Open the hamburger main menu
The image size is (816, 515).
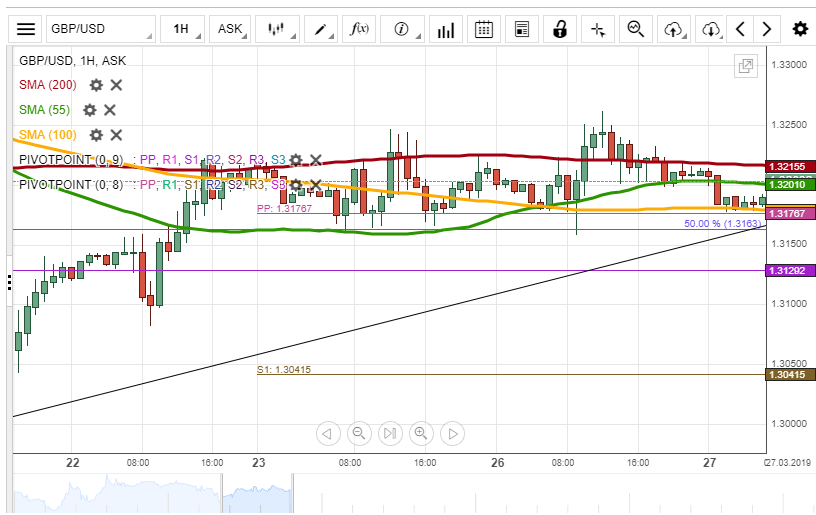click(27, 29)
